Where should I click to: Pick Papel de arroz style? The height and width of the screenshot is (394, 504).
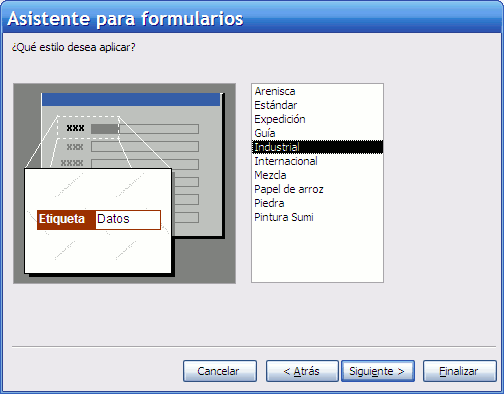coord(317,189)
